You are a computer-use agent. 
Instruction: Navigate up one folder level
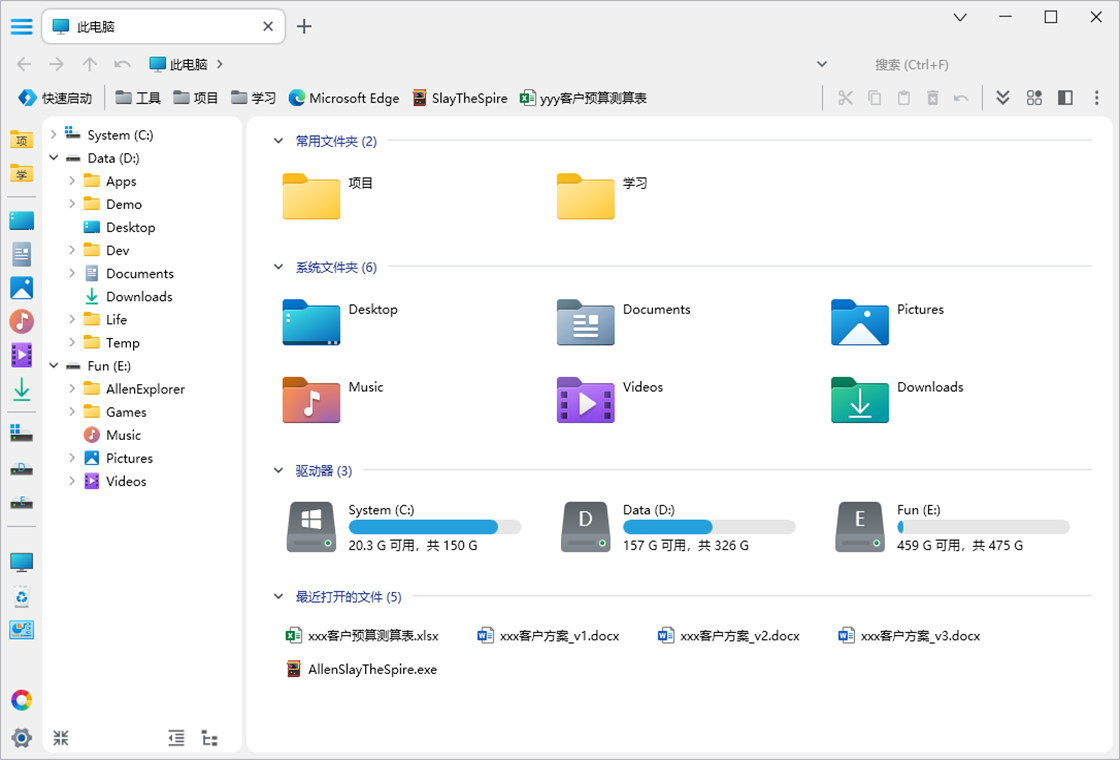(x=89, y=64)
